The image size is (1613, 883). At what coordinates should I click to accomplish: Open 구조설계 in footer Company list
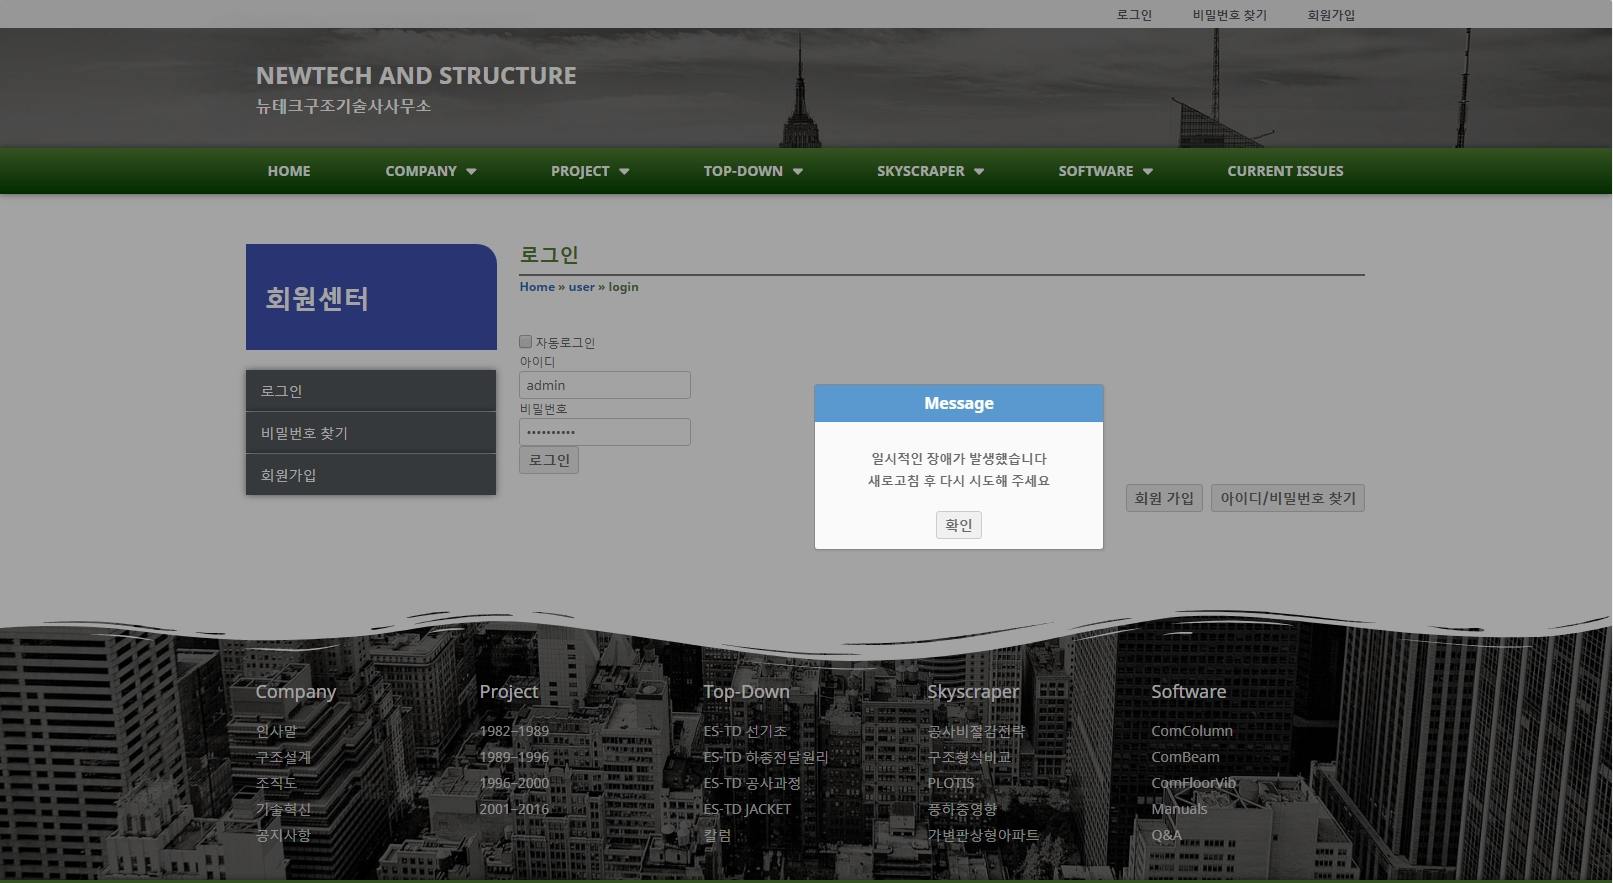[283, 757]
